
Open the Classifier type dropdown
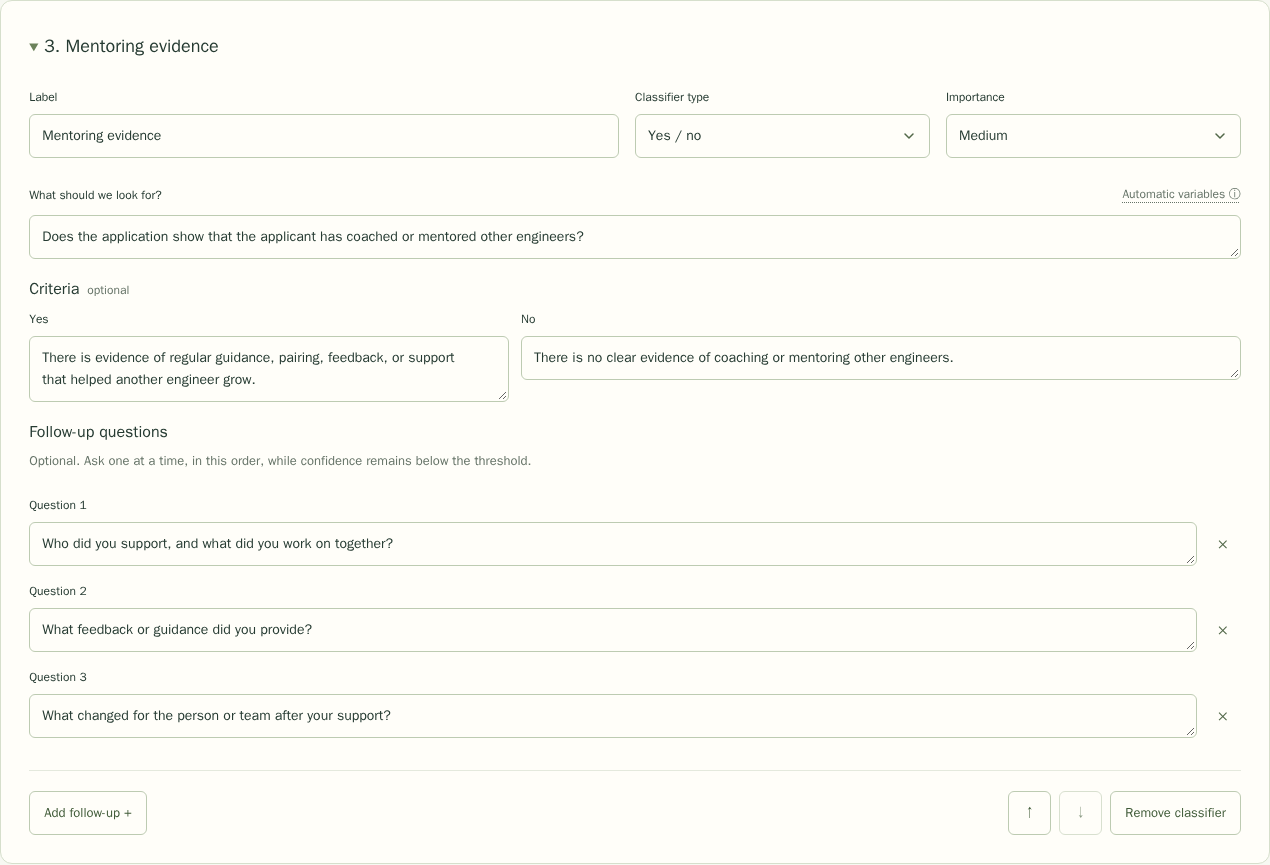[782, 136]
